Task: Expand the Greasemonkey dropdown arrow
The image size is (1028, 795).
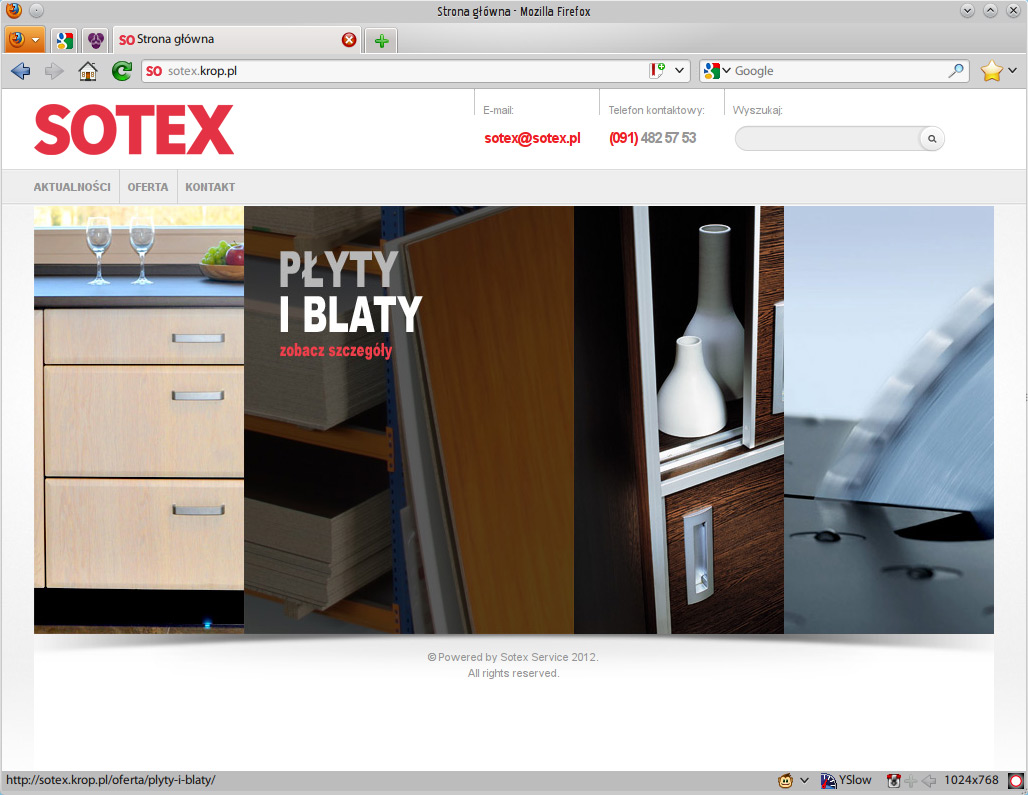Action: tap(804, 780)
